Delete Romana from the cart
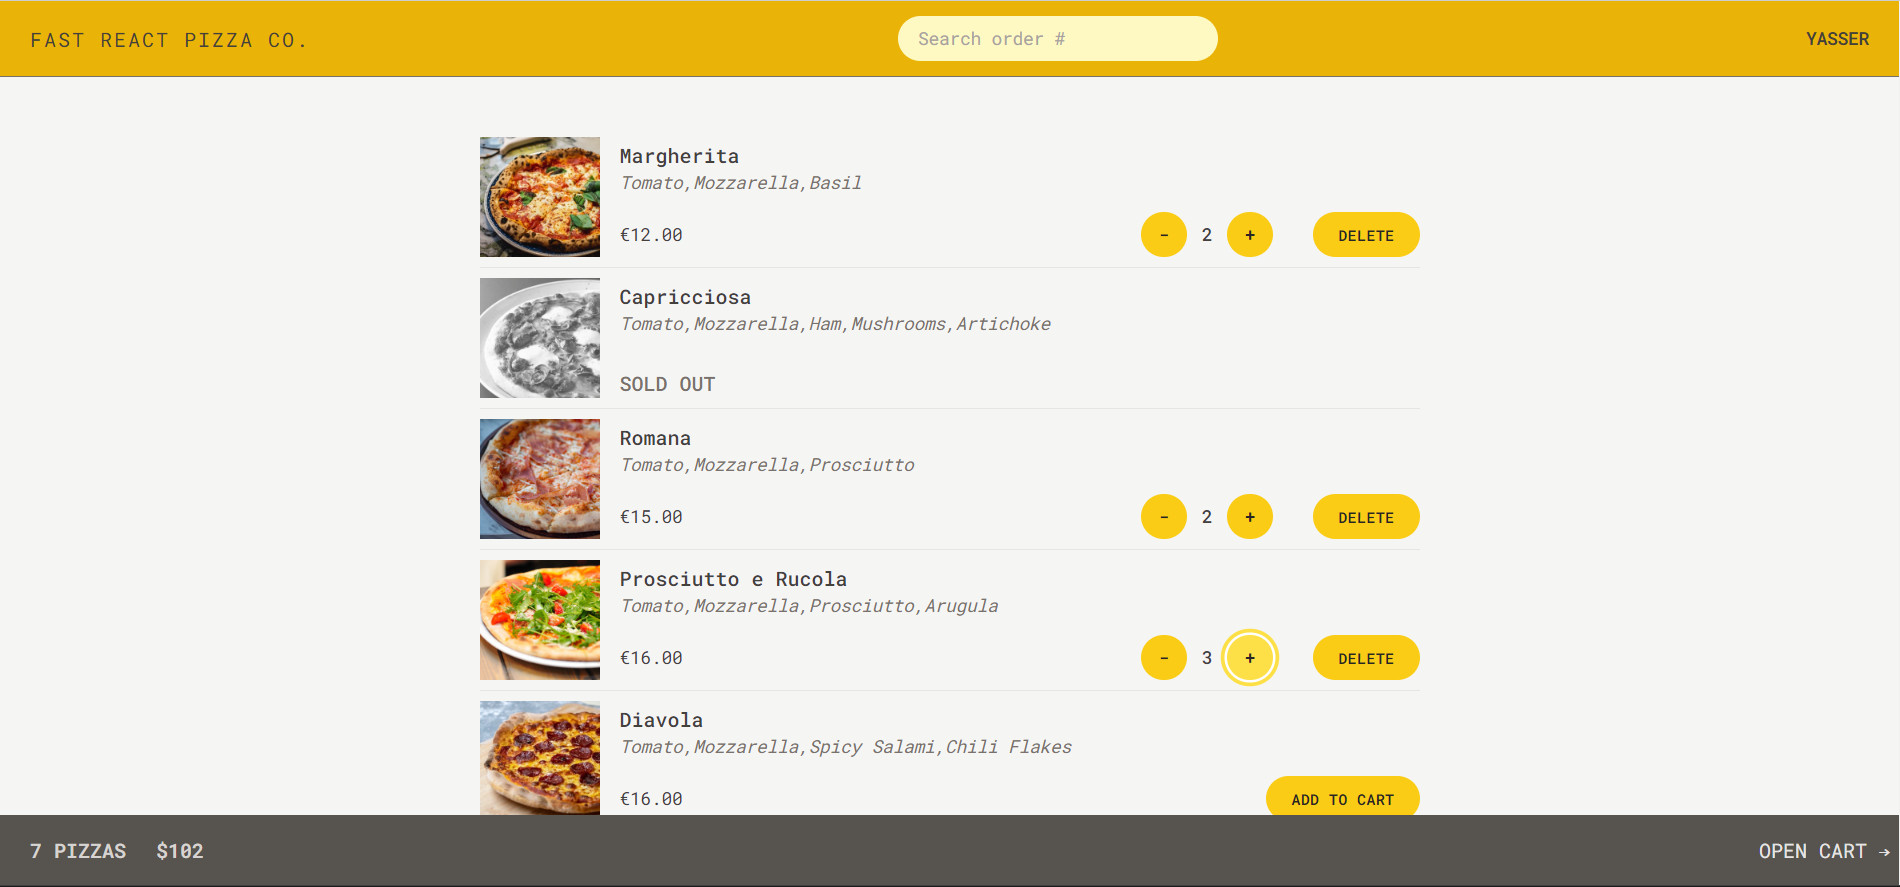This screenshot has height=887, width=1900. pyautogui.click(x=1365, y=517)
